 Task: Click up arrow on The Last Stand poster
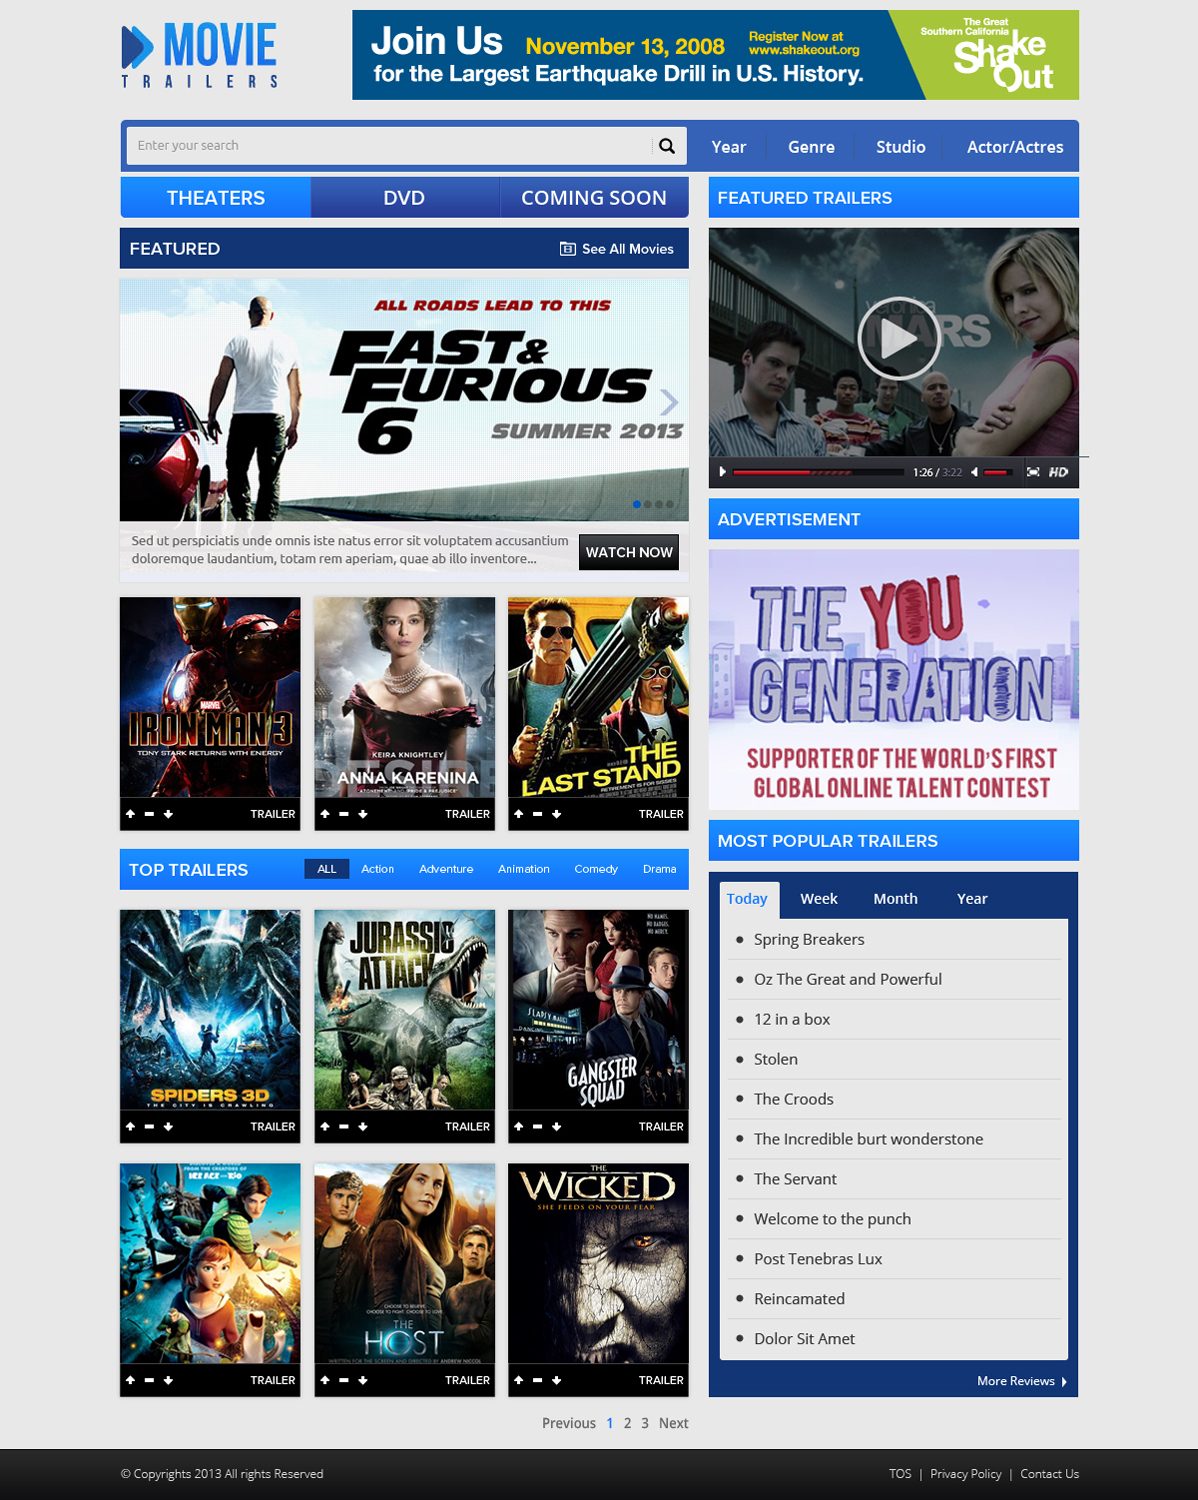(x=518, y=814)
